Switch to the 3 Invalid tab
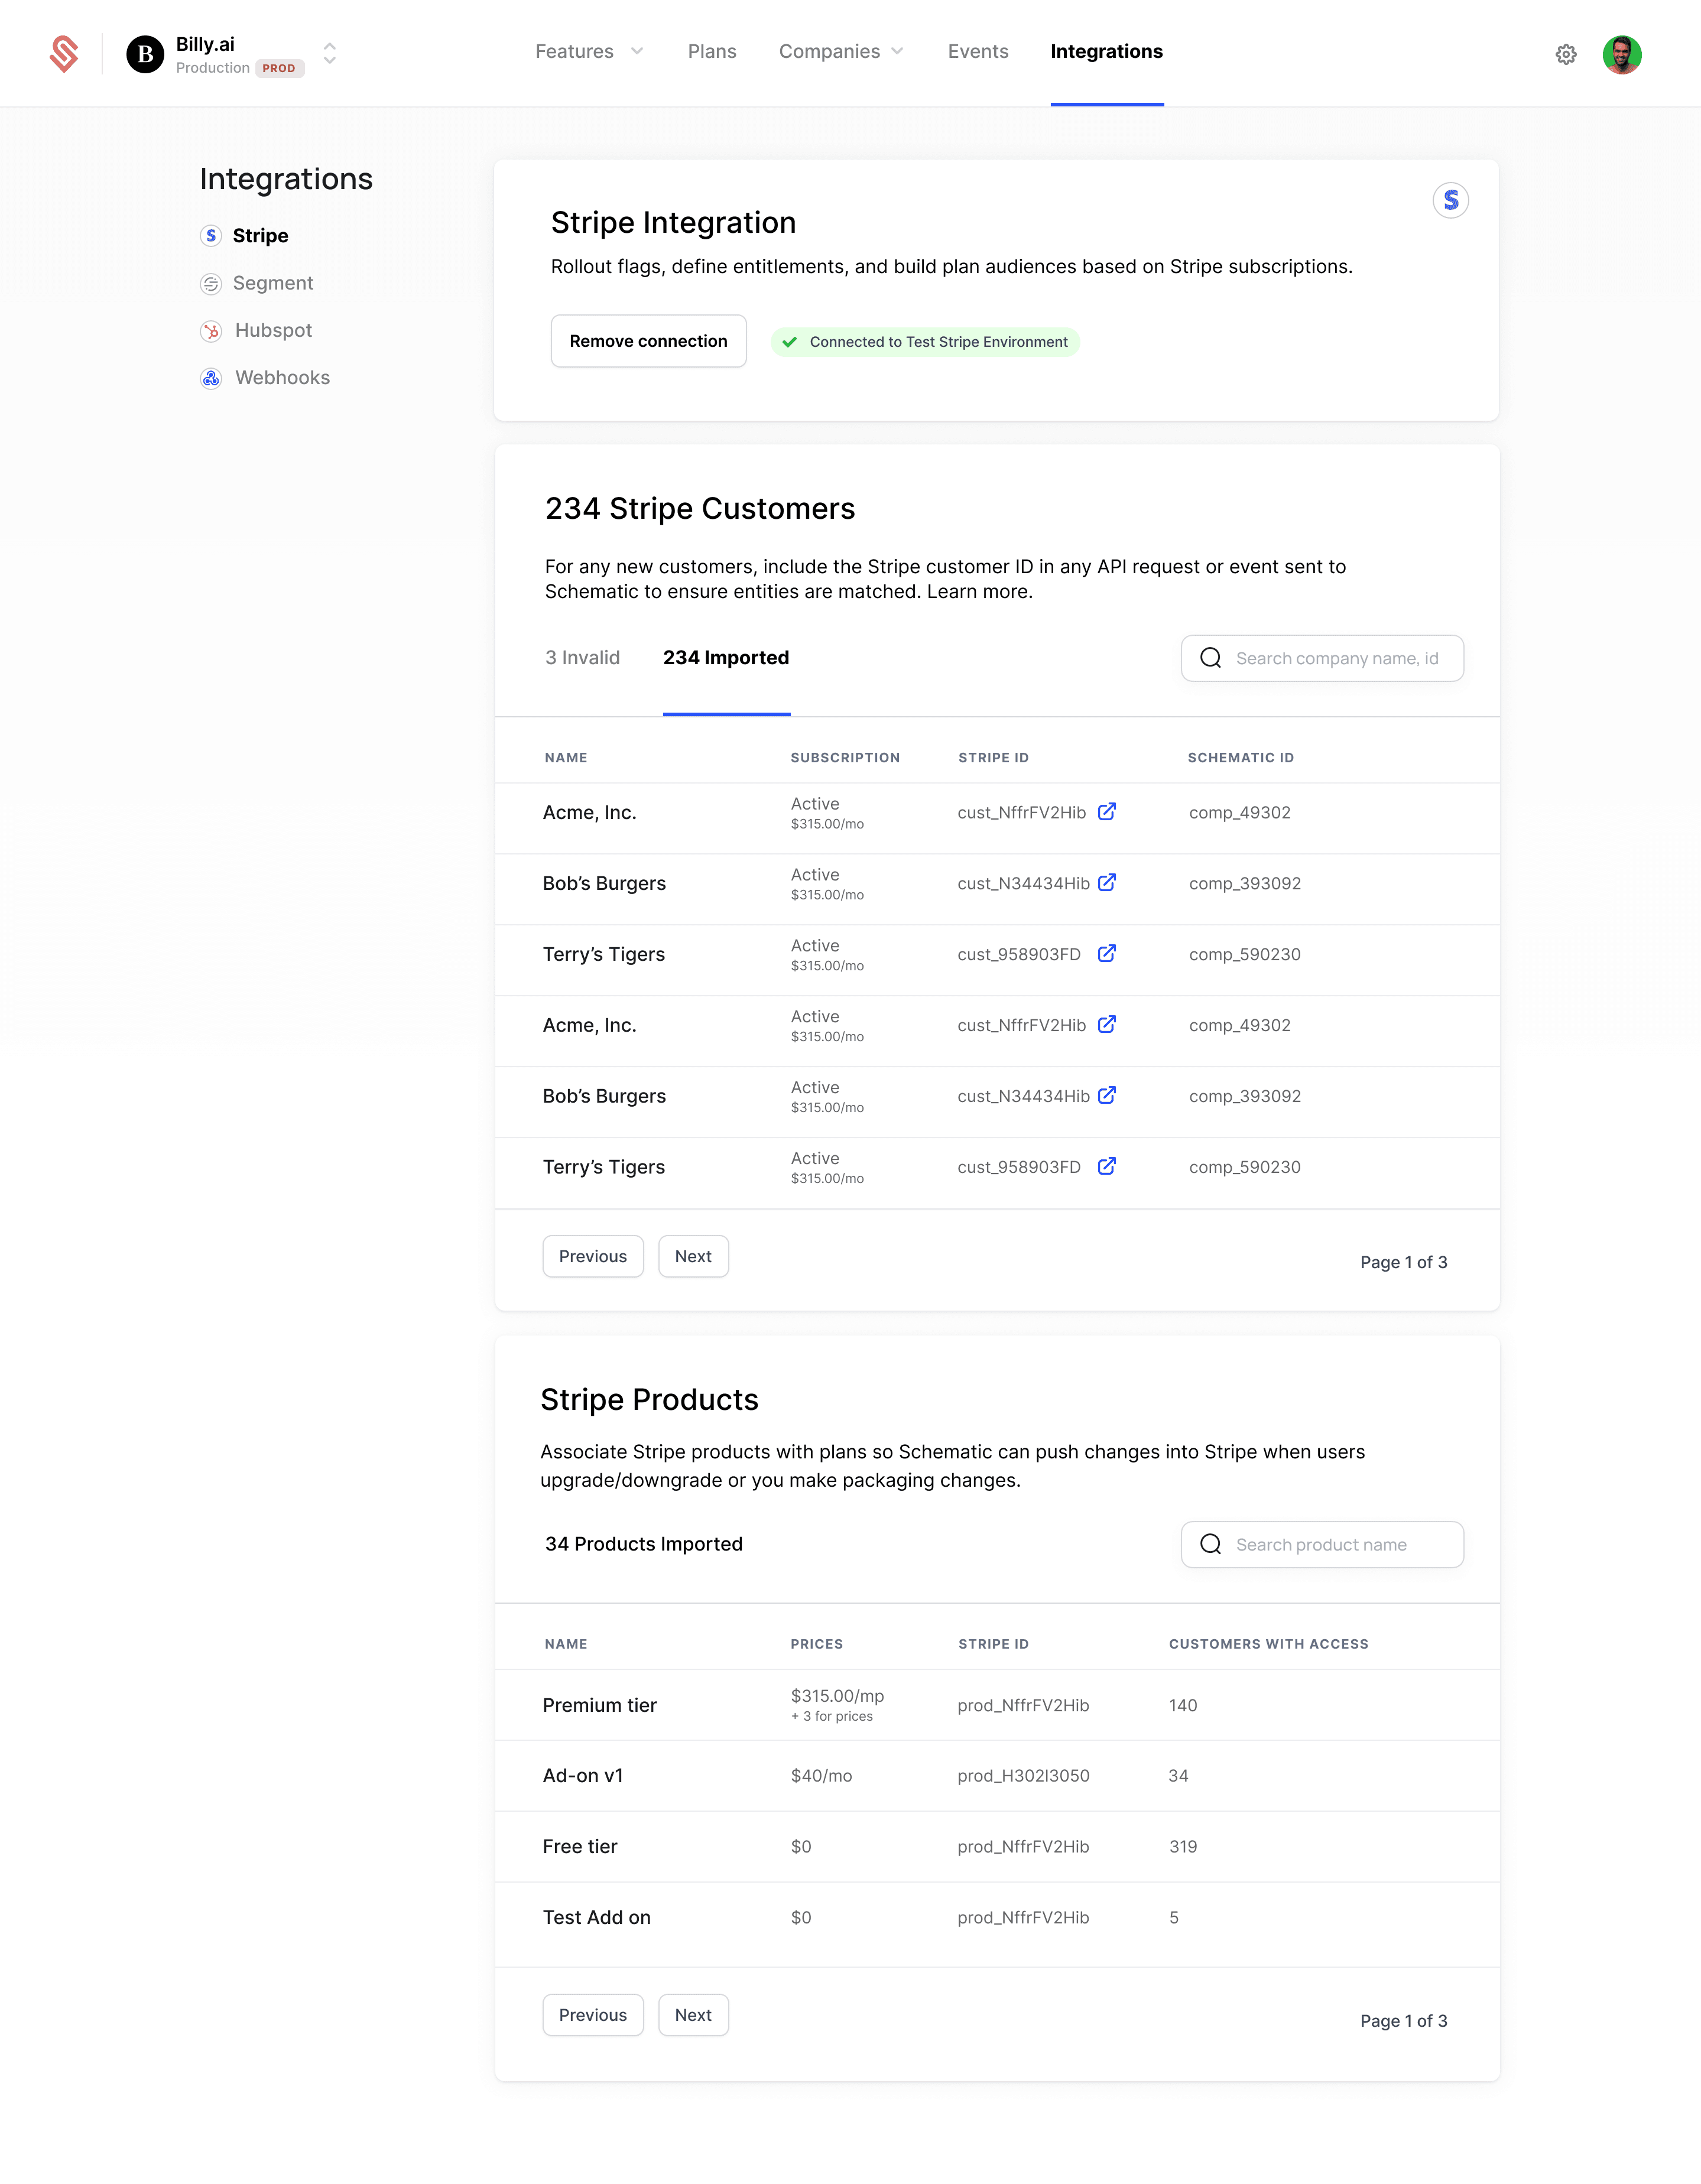The image size is (1701, 2184). [x=582, y=658]
